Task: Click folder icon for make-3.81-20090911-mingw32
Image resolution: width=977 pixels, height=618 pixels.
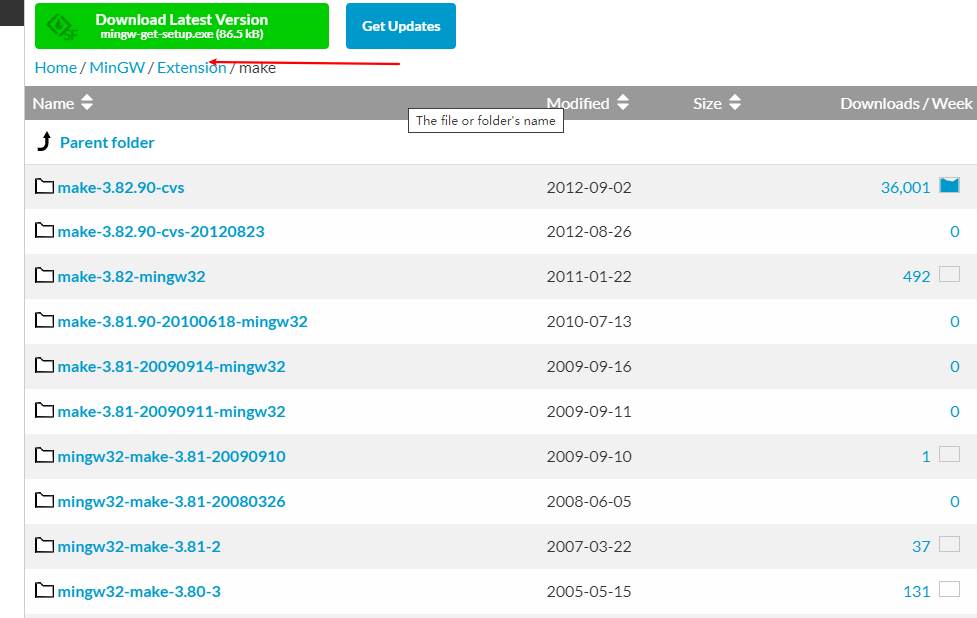Action: (x=44, y=410)
